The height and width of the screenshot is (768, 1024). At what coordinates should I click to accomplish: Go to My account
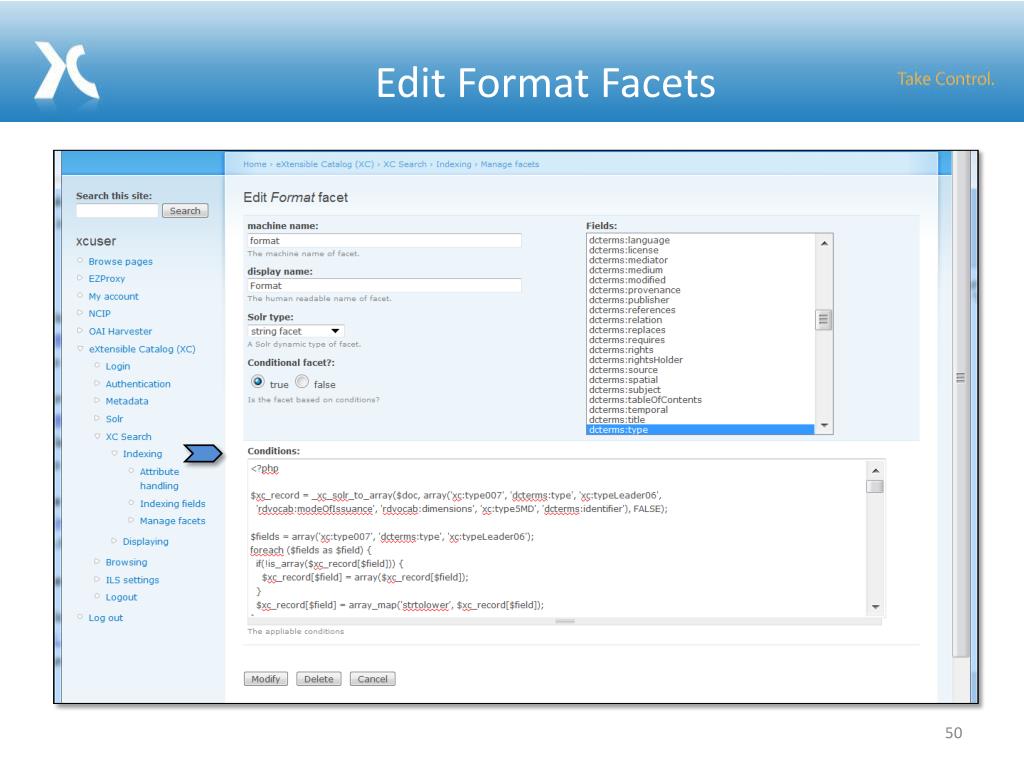[114, 296]
